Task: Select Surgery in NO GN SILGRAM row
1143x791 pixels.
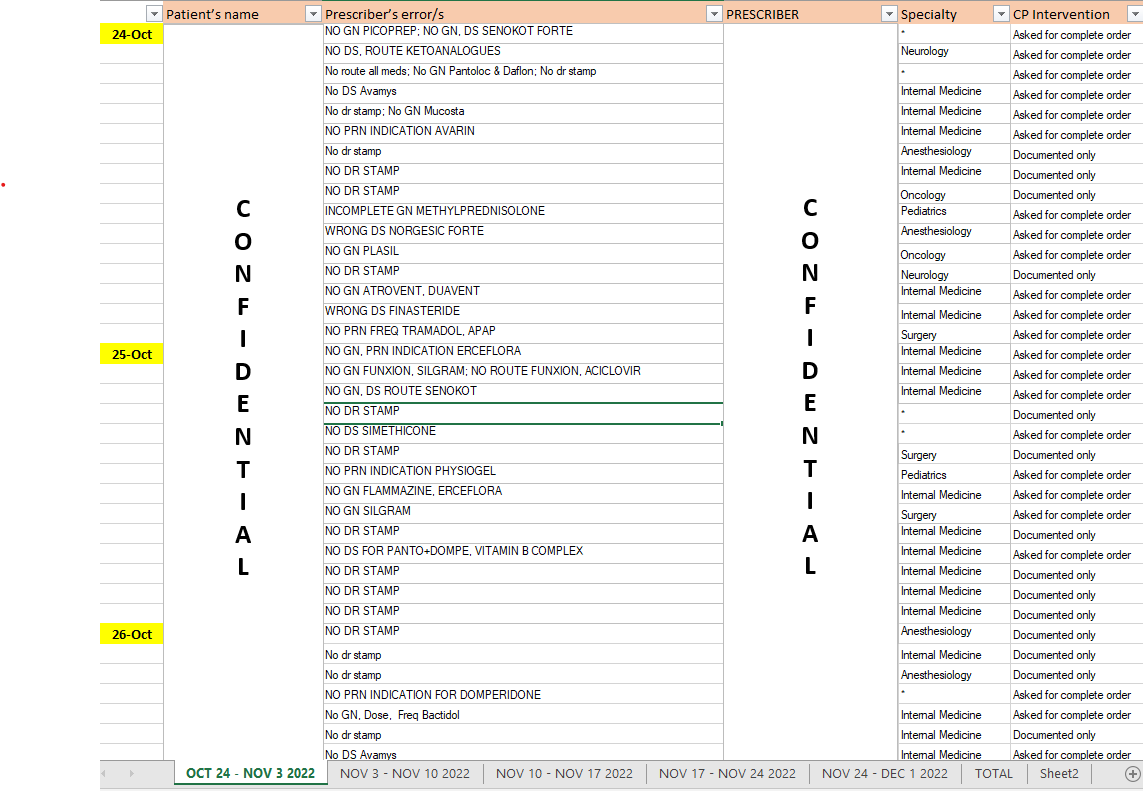Action: pos(953,513)
